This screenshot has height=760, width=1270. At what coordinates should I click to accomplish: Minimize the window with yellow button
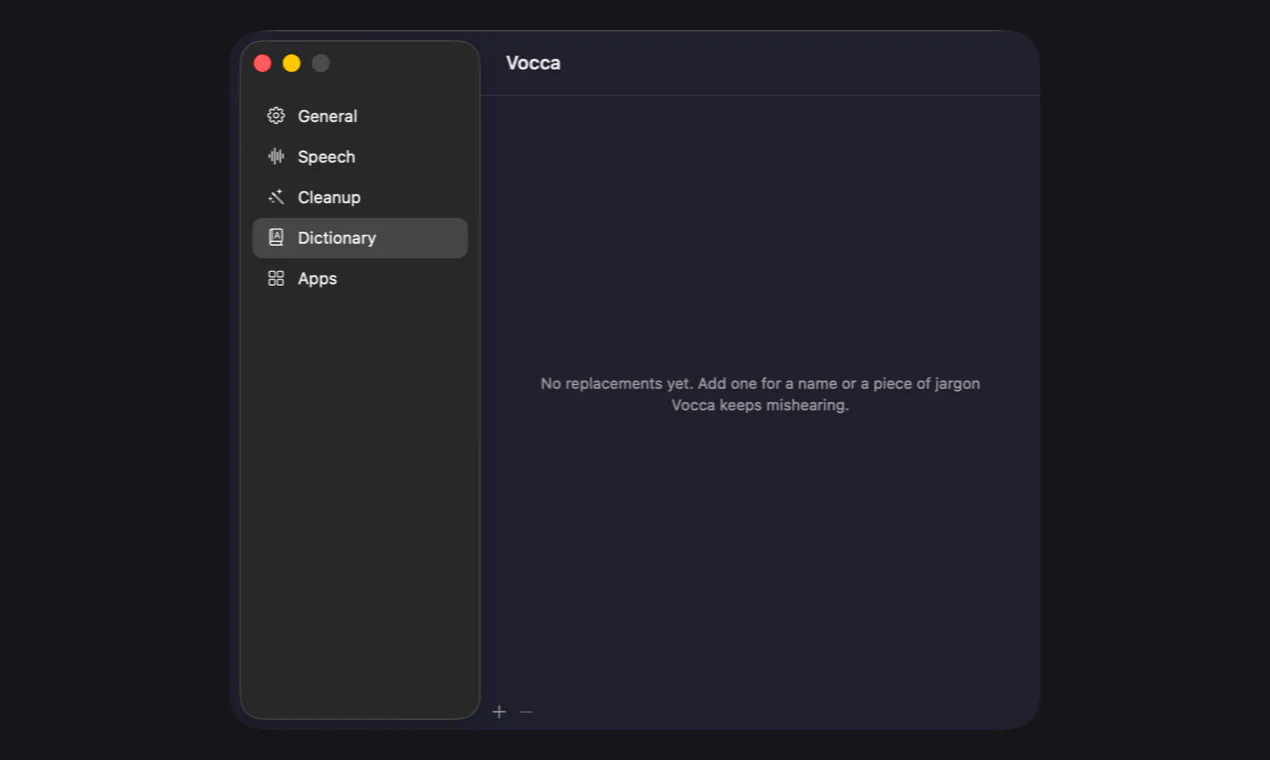292,63
